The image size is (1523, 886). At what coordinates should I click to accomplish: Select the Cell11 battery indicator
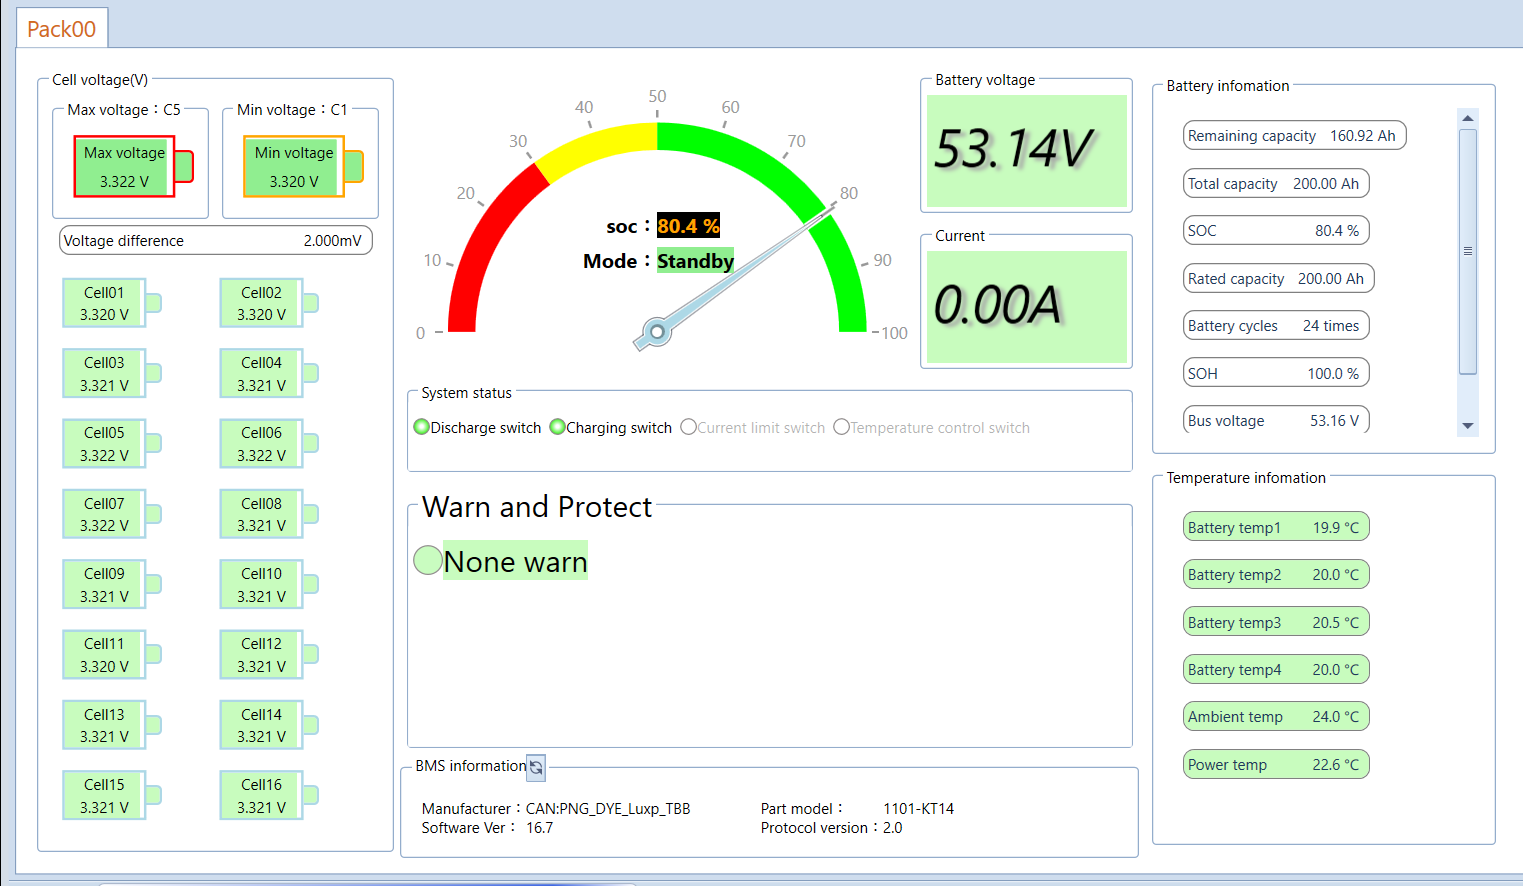pos(111,654)
